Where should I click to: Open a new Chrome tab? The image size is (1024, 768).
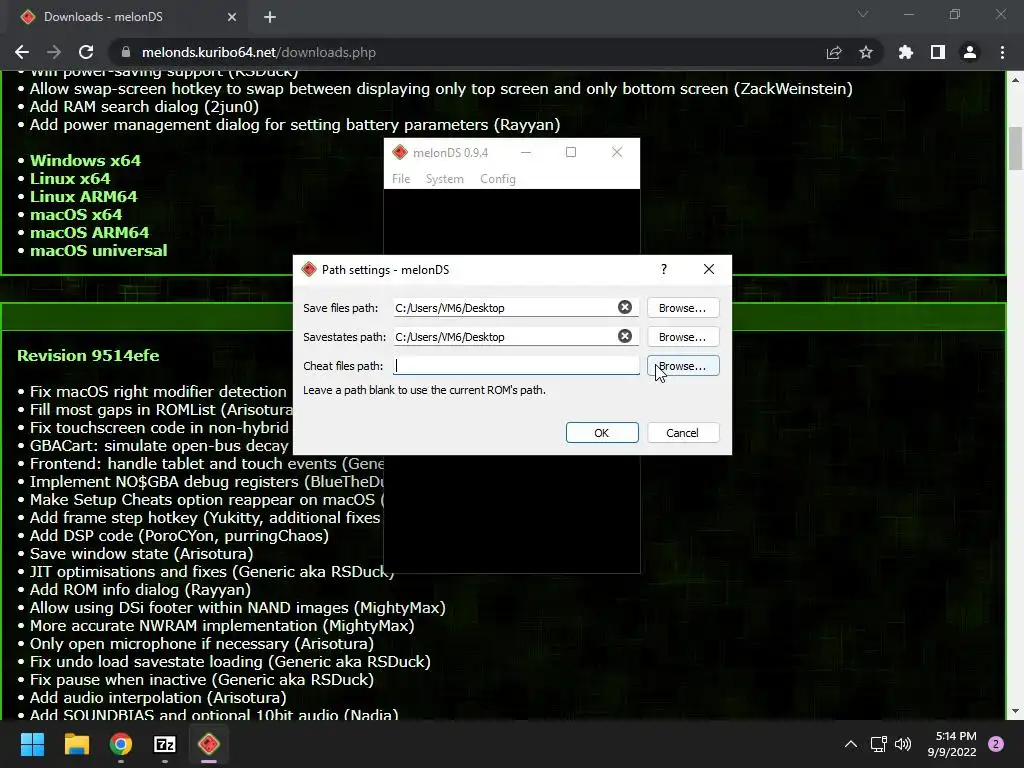(x=270, y=17)
